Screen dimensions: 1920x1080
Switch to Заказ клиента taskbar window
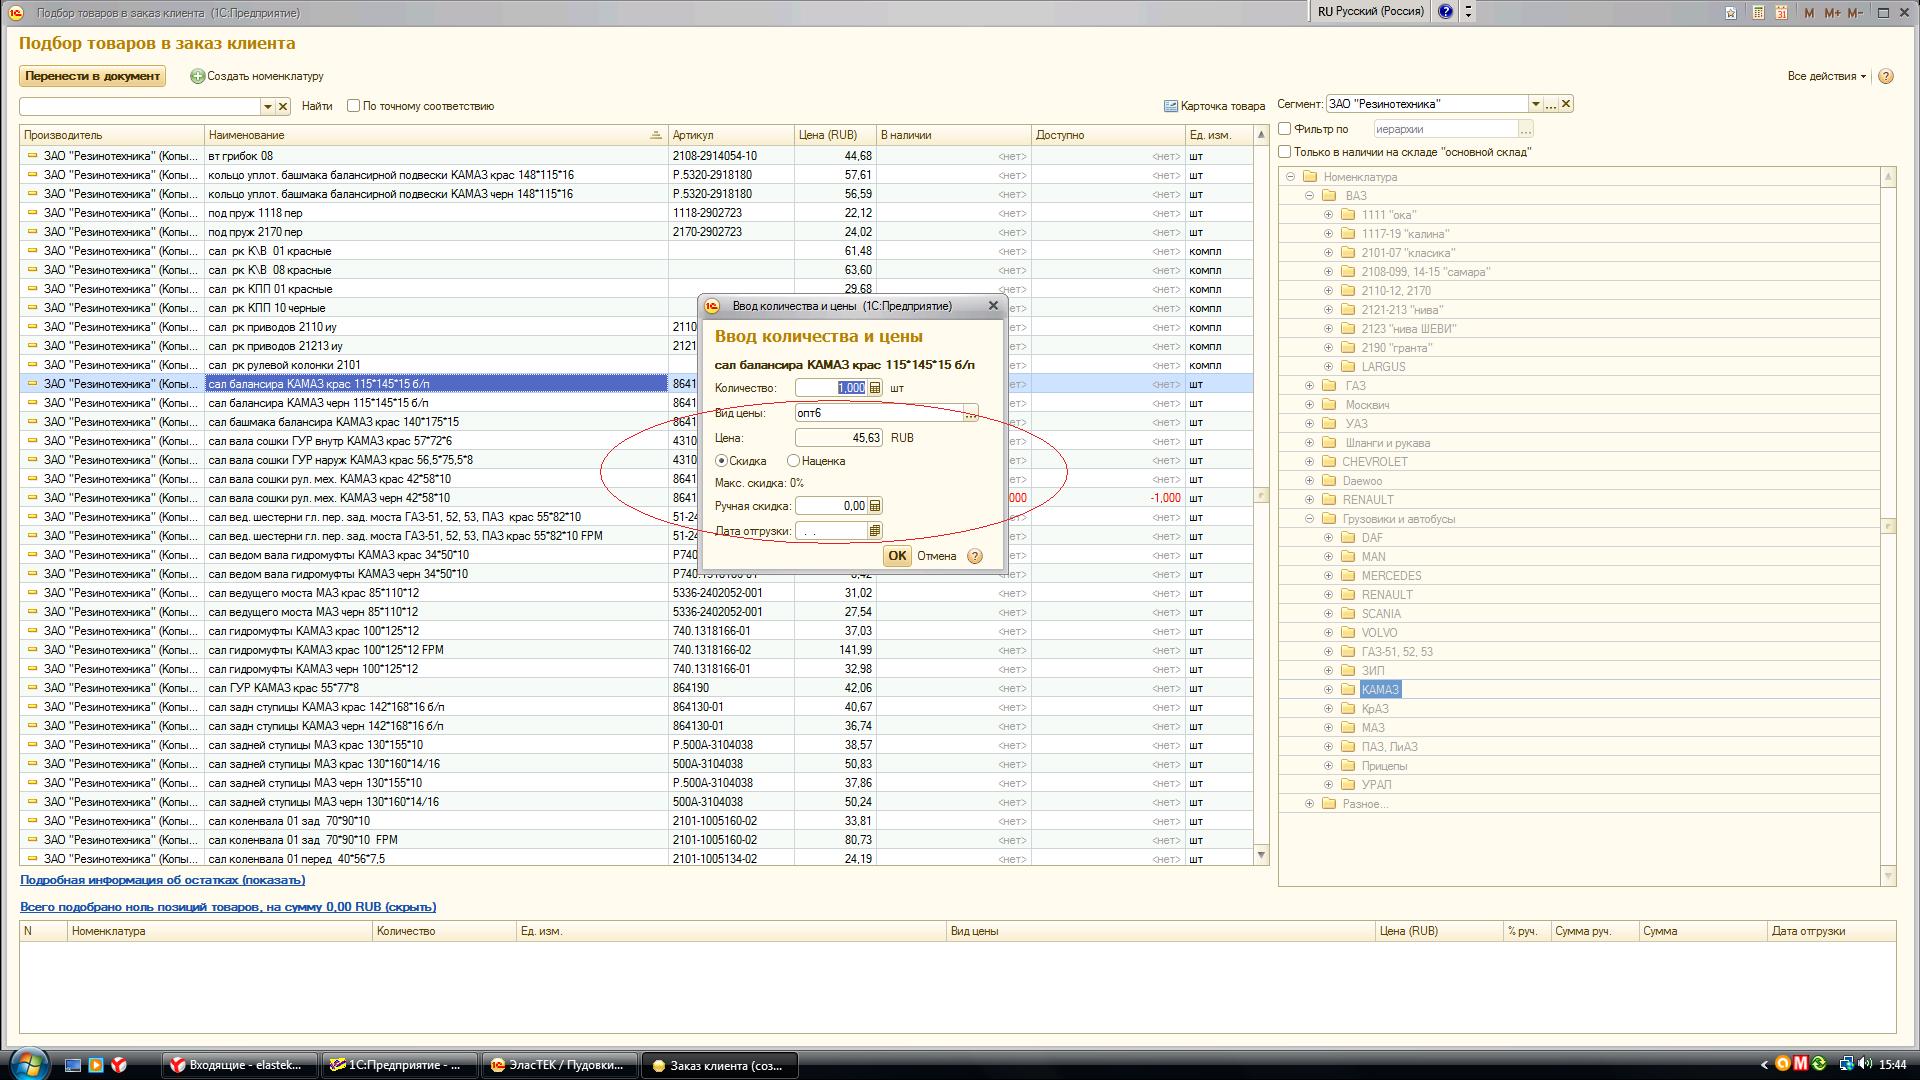719,1065
